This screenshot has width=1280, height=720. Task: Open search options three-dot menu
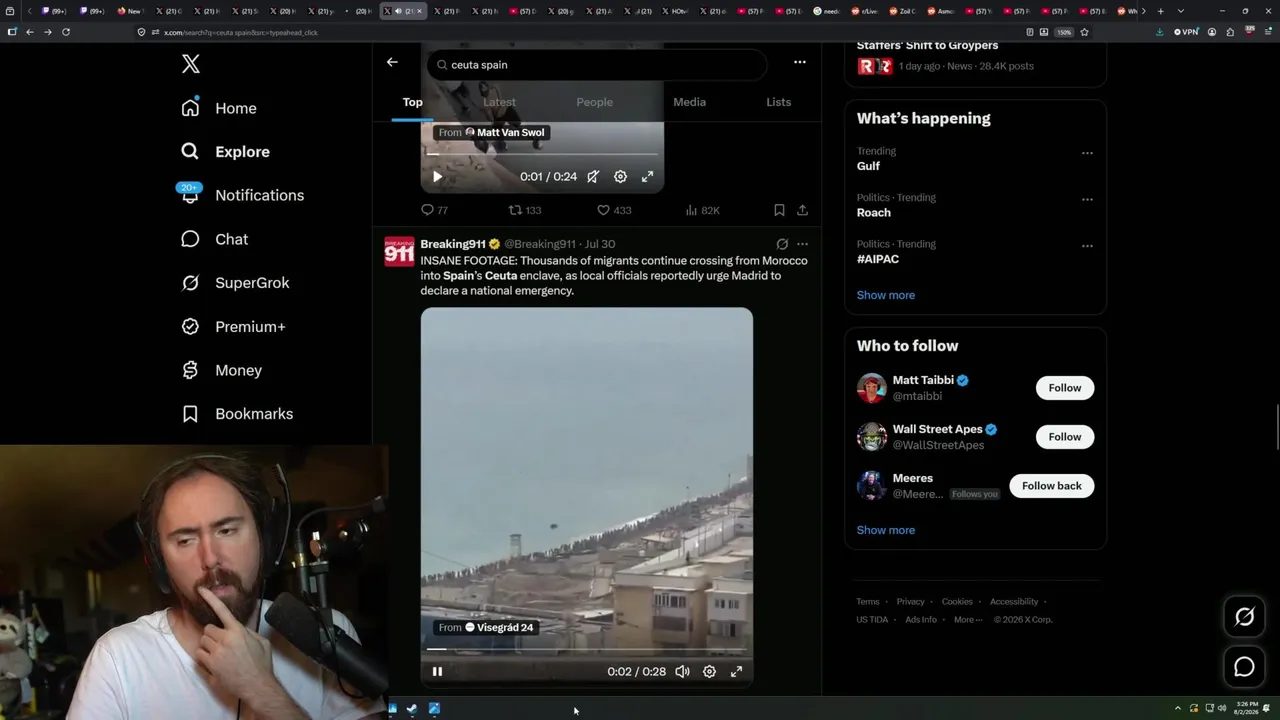(x=800, y=62)
